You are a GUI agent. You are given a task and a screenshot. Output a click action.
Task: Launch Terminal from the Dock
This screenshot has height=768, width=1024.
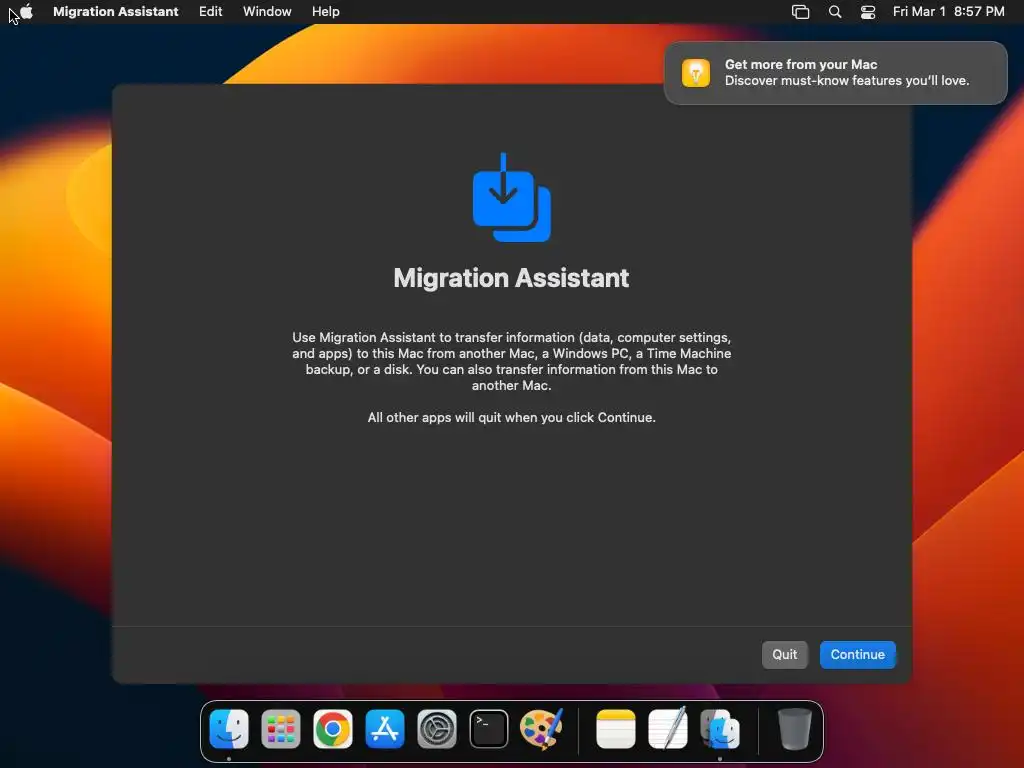point(488,729)
